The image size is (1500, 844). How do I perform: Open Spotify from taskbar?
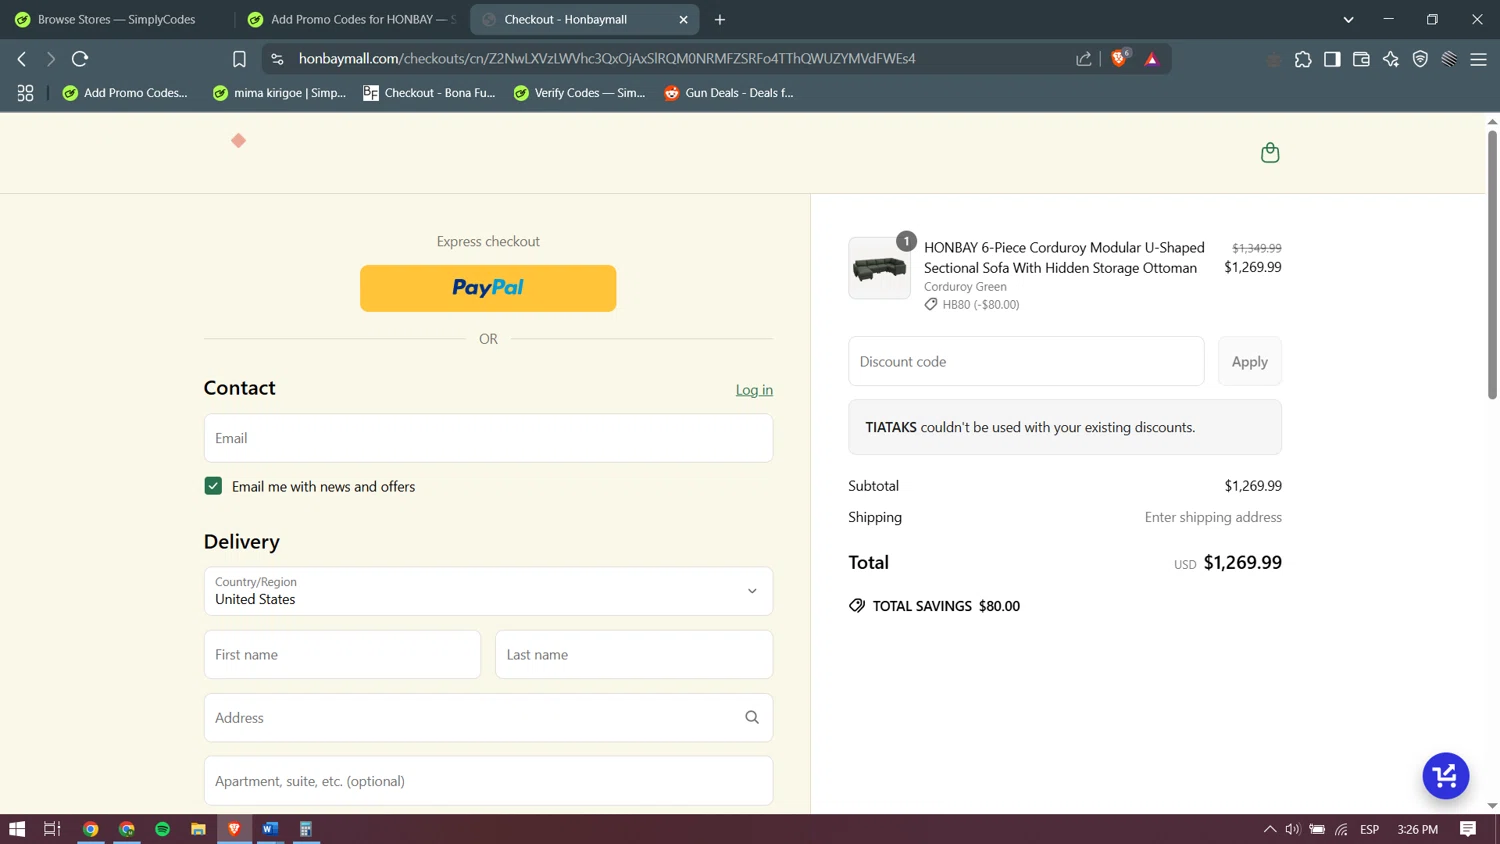pos(162,829)
